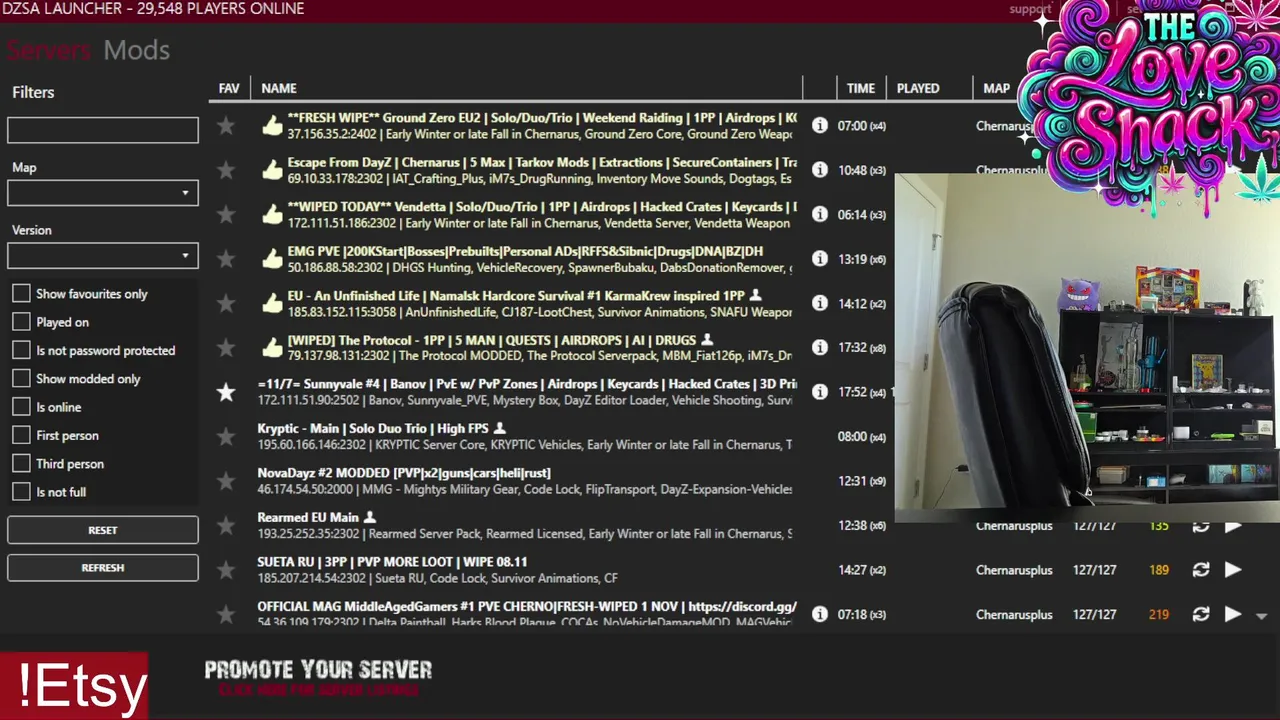Check the First person filter
This screenshot has width=1280, height=720.
[x=21, y=435]
